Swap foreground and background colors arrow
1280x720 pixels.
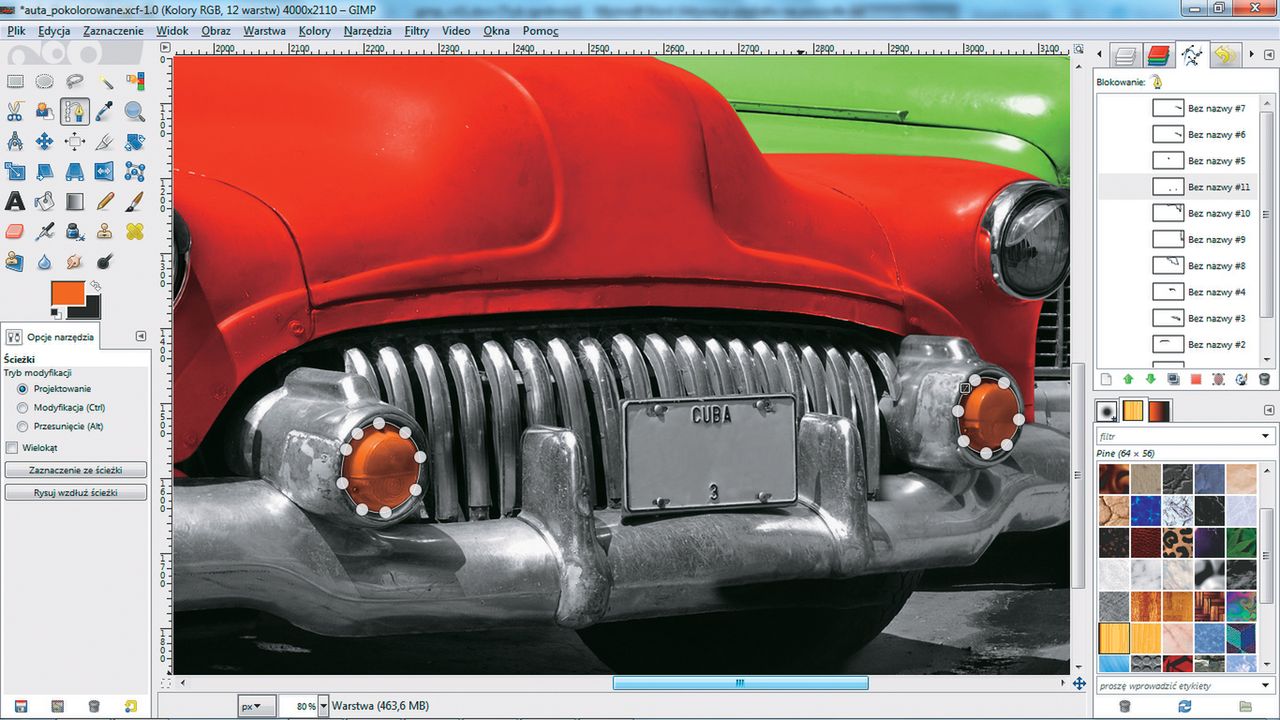[x=95, y=285]
